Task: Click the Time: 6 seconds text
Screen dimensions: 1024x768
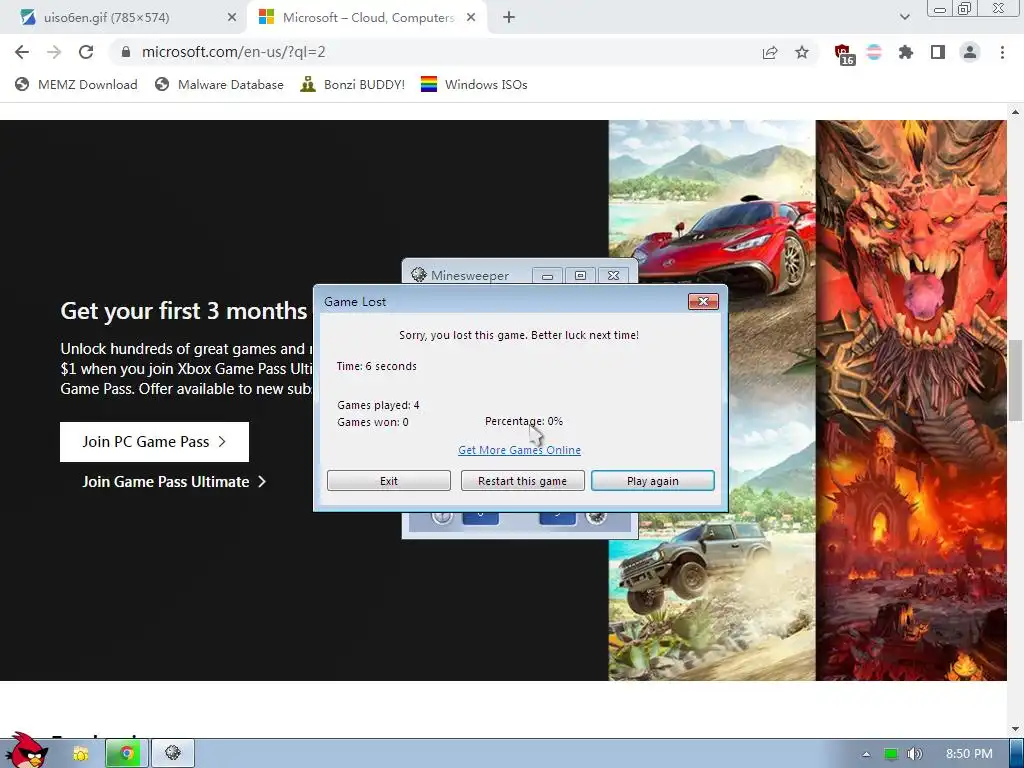Action: pyautogui.click(x=376, y=366)
